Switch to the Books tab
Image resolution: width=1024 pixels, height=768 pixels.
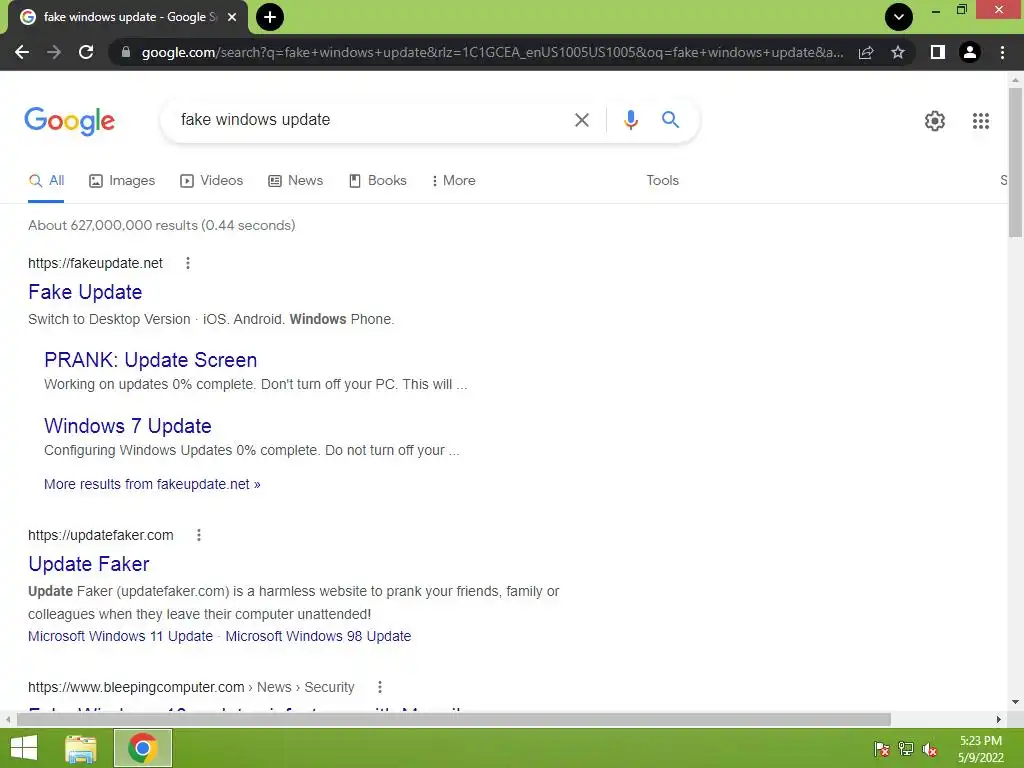(378, 181)
